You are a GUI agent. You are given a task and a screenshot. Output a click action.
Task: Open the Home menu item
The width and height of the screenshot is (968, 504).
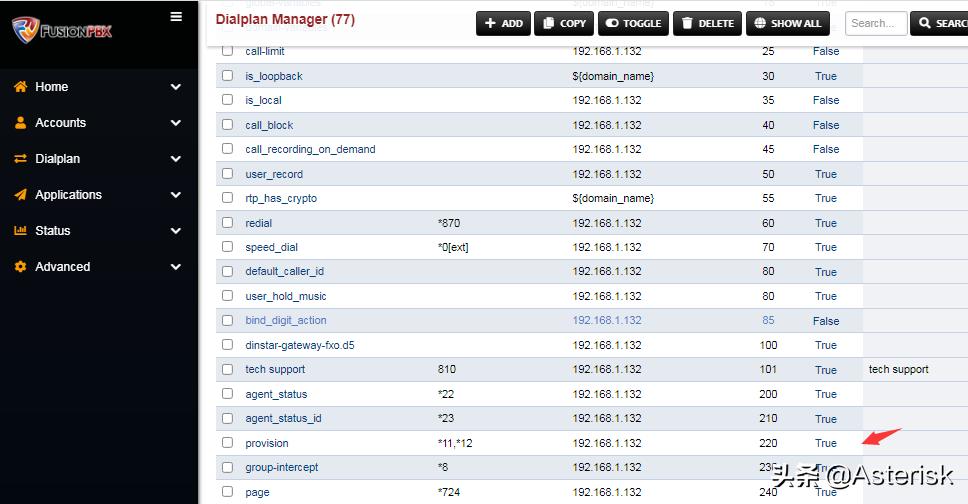coord(51,86)
